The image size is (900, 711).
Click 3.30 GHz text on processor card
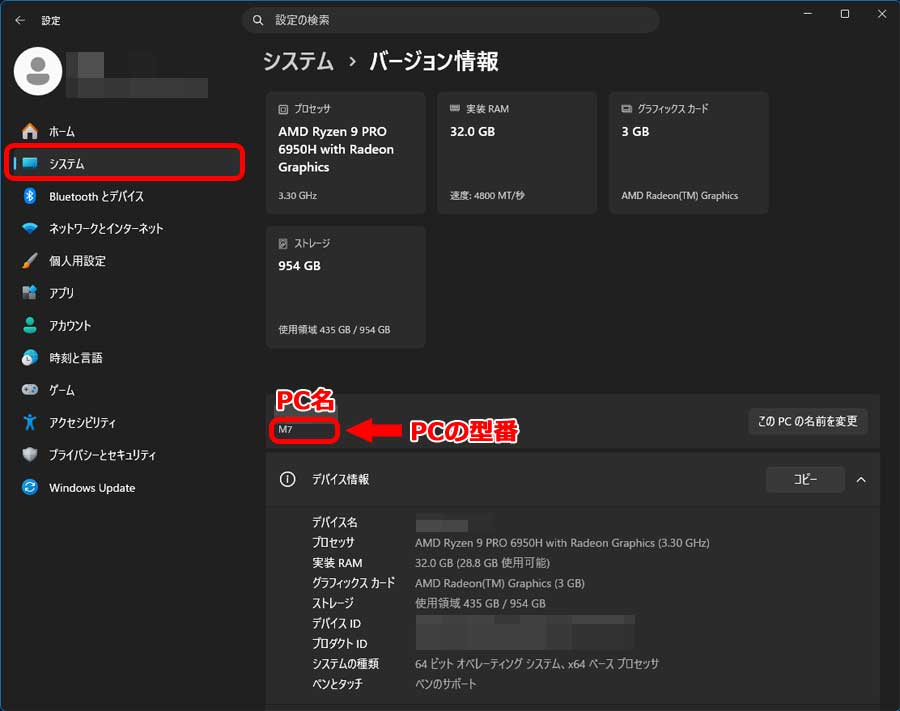[x=297, y=196]
